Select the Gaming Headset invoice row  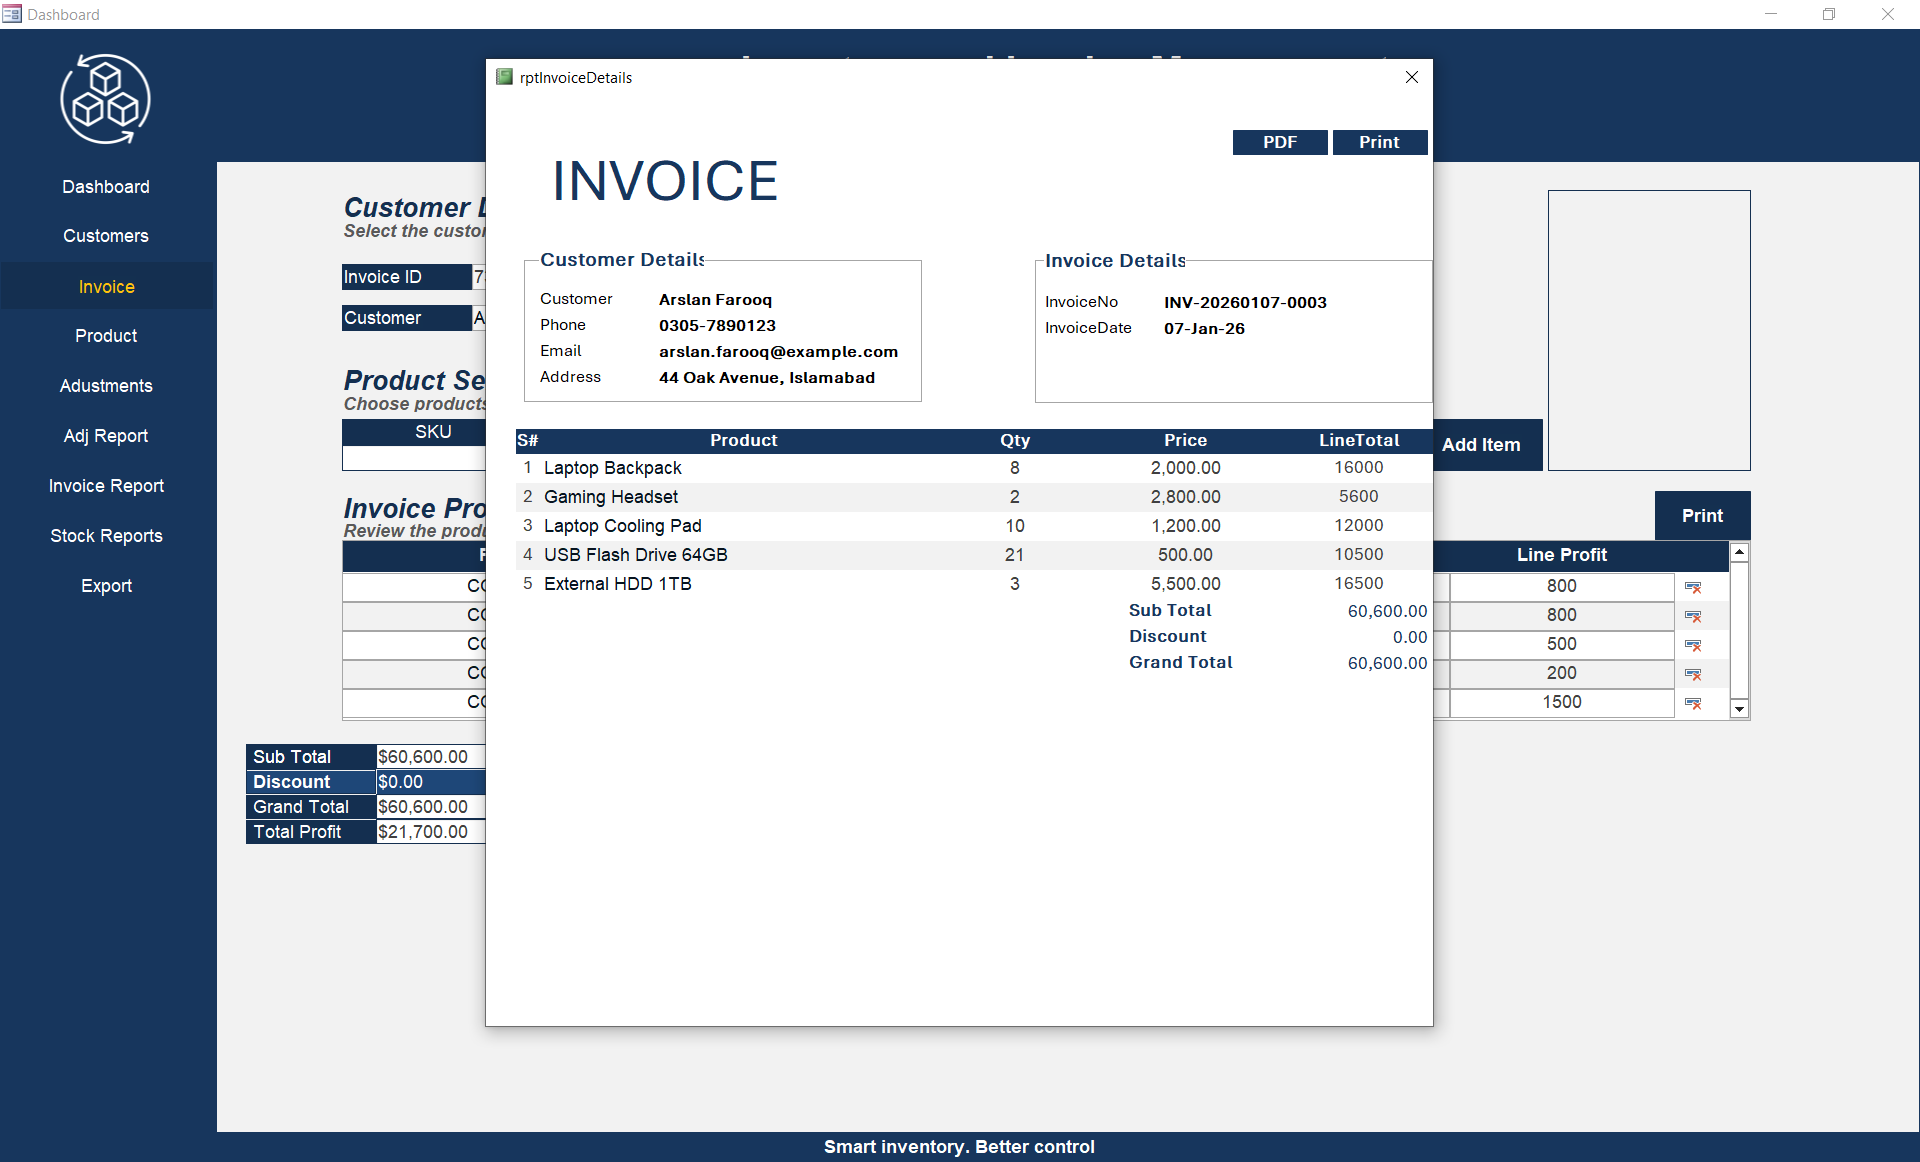tap(974, 497)
